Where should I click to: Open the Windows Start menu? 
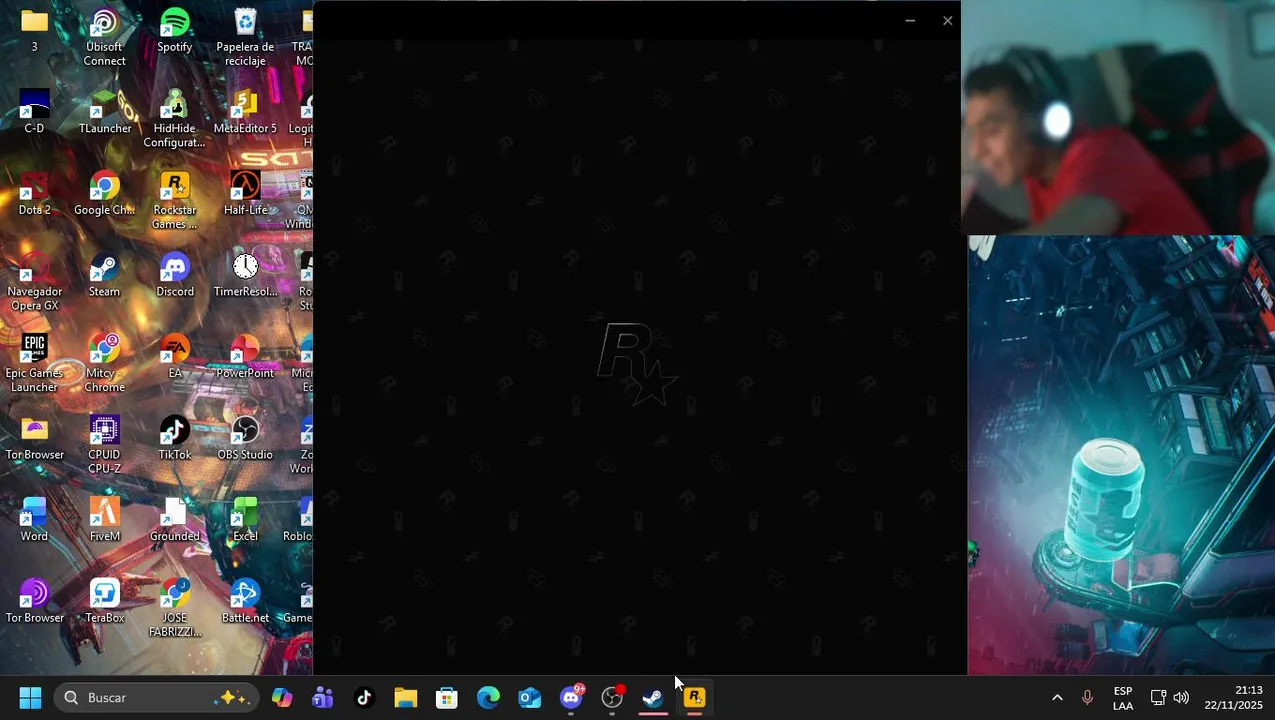pyautogui.click(x=30, y=697)
